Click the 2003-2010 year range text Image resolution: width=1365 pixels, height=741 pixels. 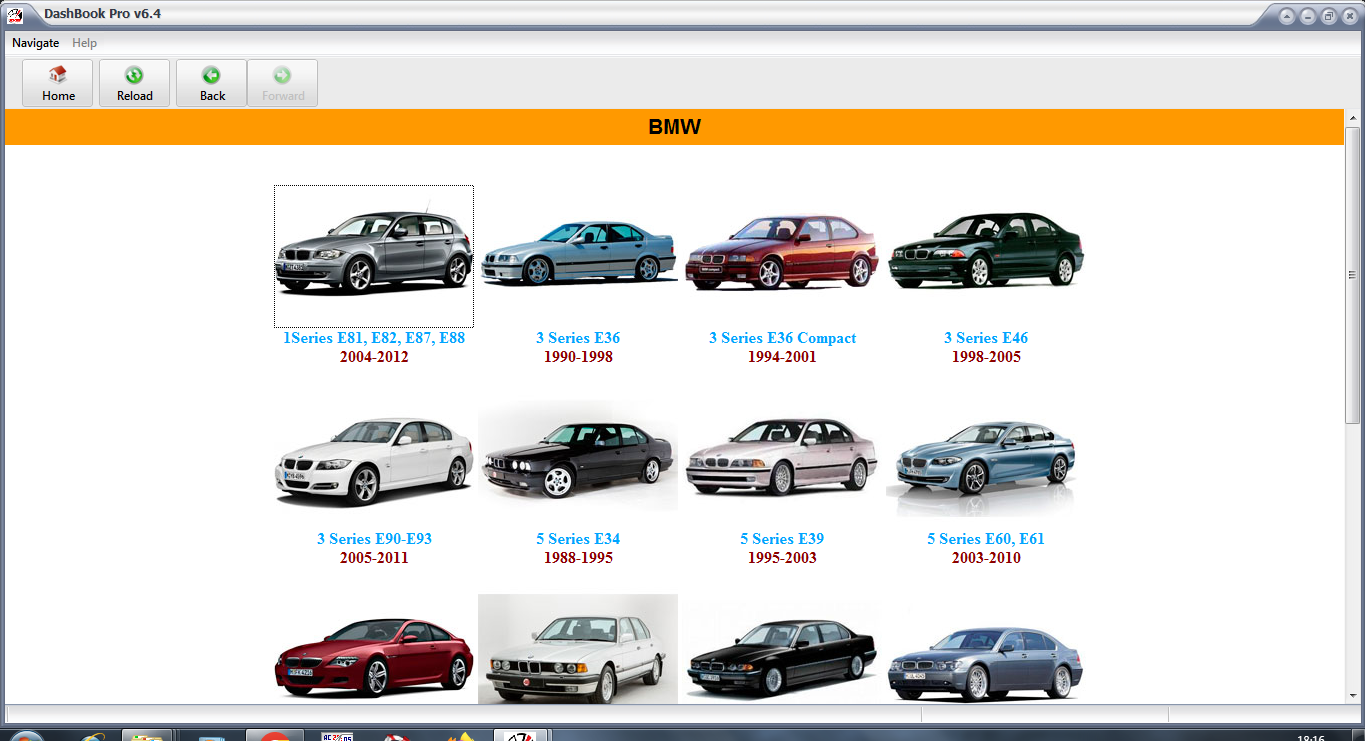point(986,558)
